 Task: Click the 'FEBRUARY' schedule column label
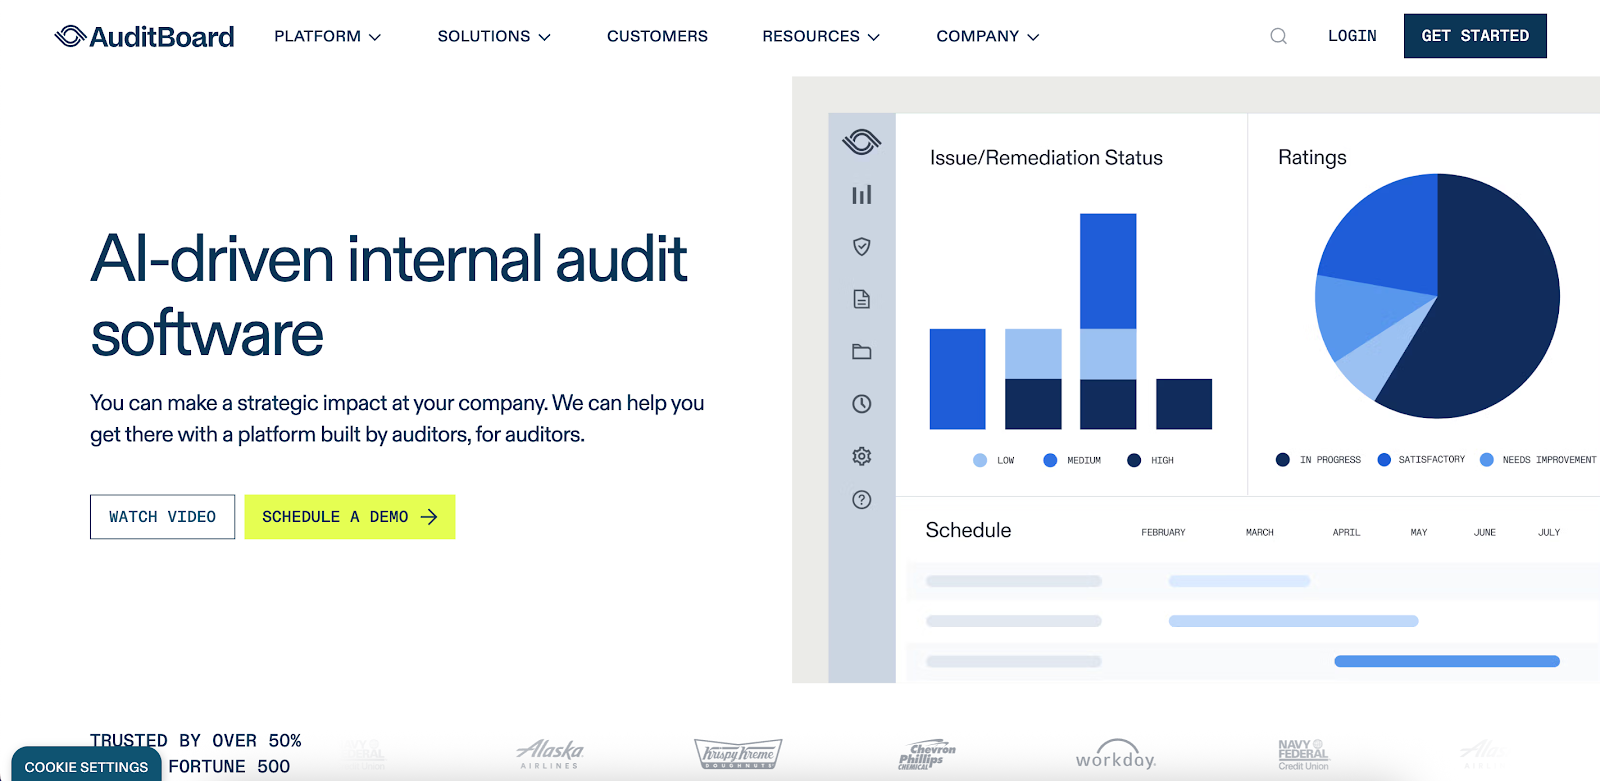pos(1163,533)
